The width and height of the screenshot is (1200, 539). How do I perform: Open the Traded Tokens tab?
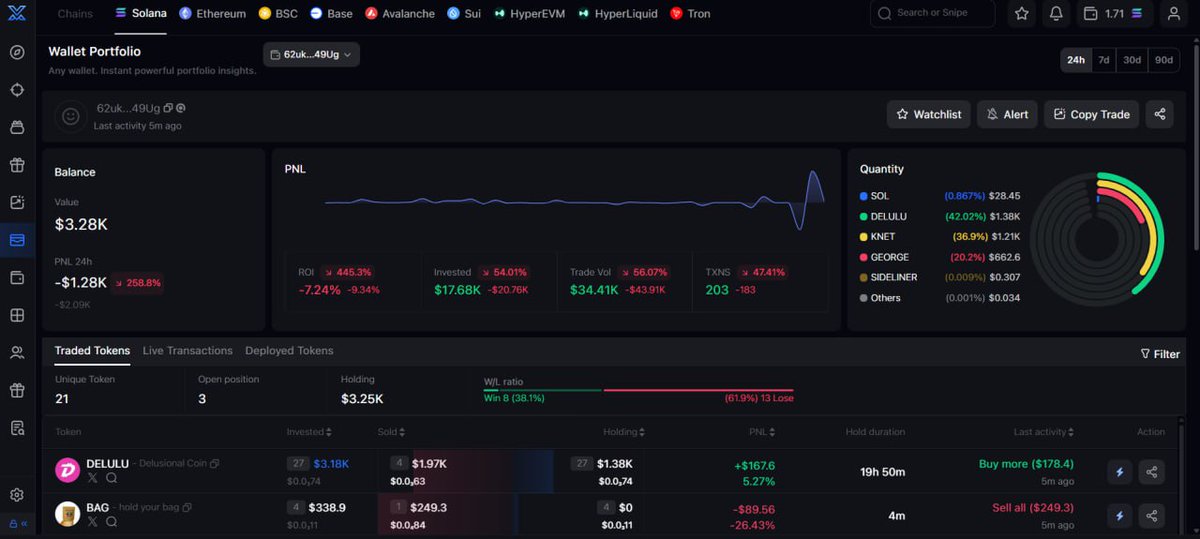point(92,351)
